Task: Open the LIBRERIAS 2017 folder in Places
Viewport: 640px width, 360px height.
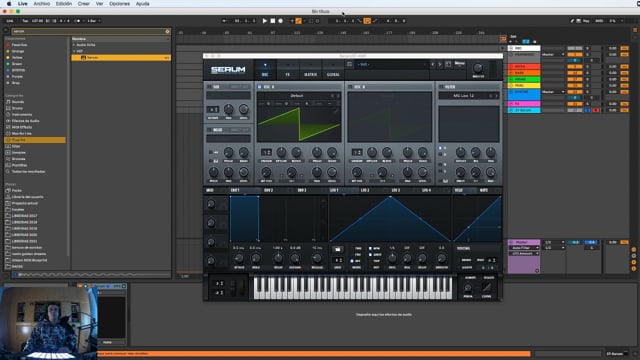Action: 24,216
